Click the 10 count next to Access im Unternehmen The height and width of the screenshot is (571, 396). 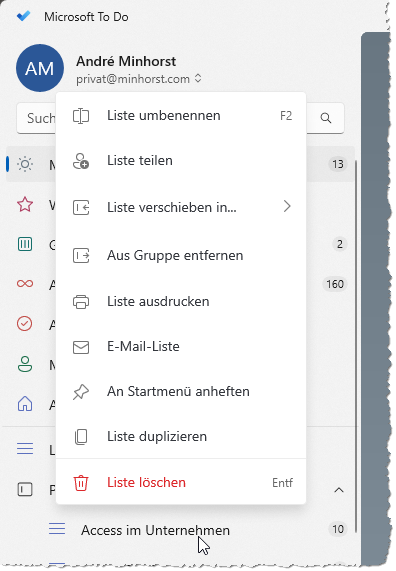[x=338, y=529]
